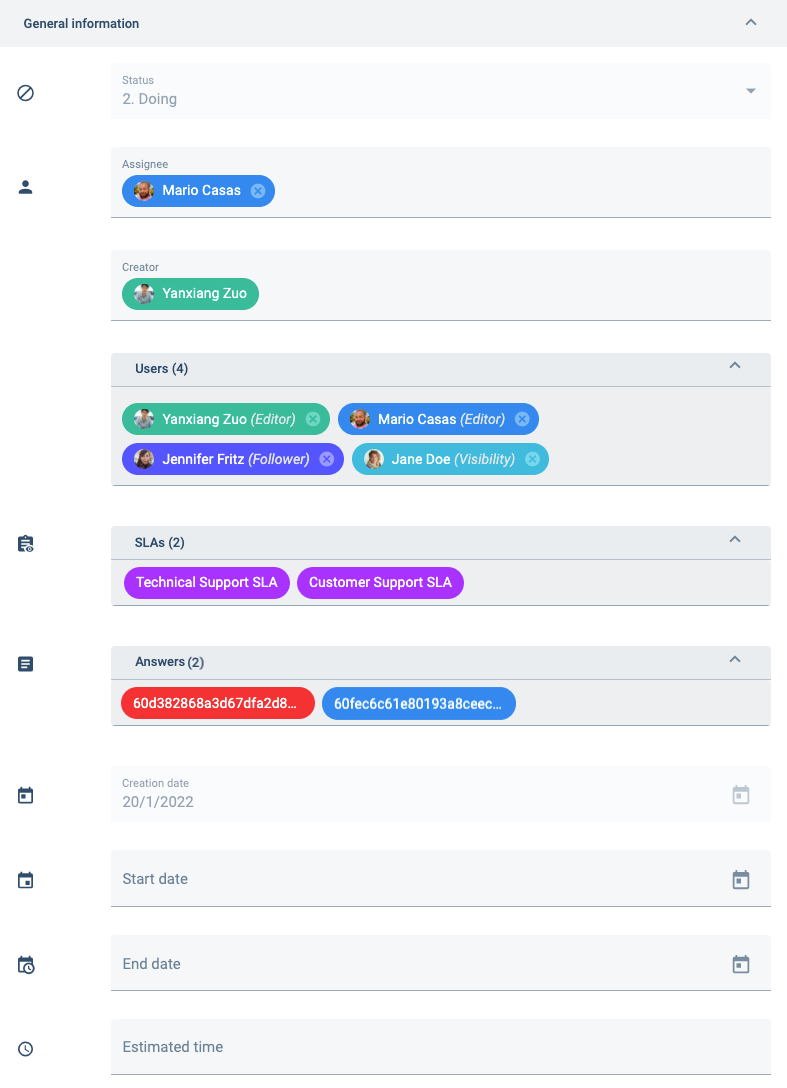Remove Mario Casas from Assignee
The height and width of the screenshot is (1088, 787).
257,190
